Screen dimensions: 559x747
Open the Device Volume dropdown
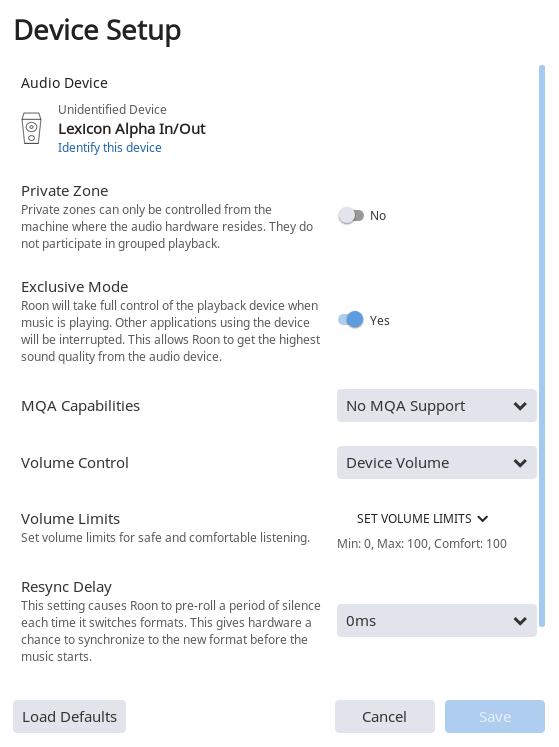tap(437, 462)
